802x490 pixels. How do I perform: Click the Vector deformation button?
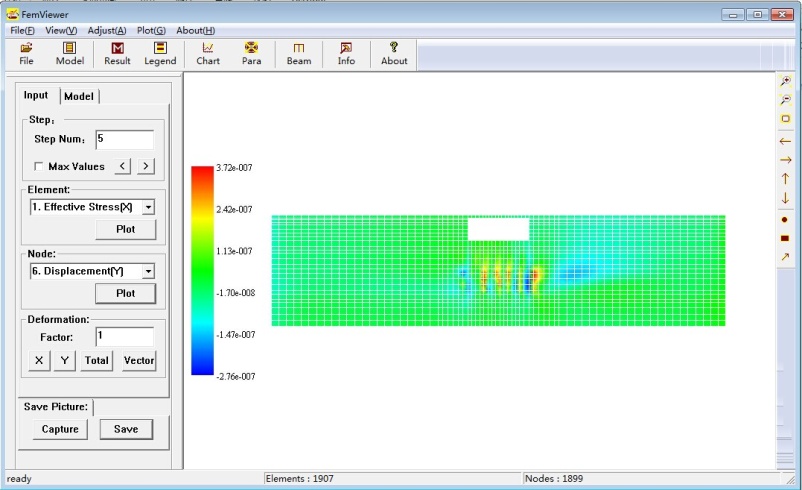[x=139, y=360]
